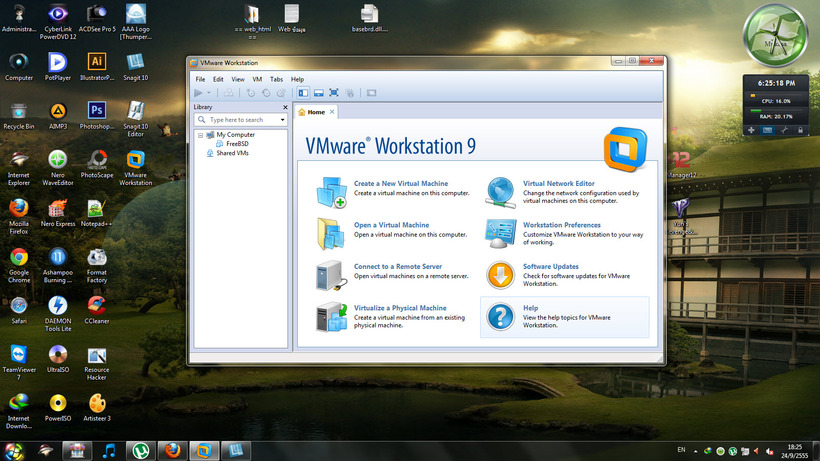820x461 pixels.
Task: Click the Windows Start orb
Action: (14, 451)
